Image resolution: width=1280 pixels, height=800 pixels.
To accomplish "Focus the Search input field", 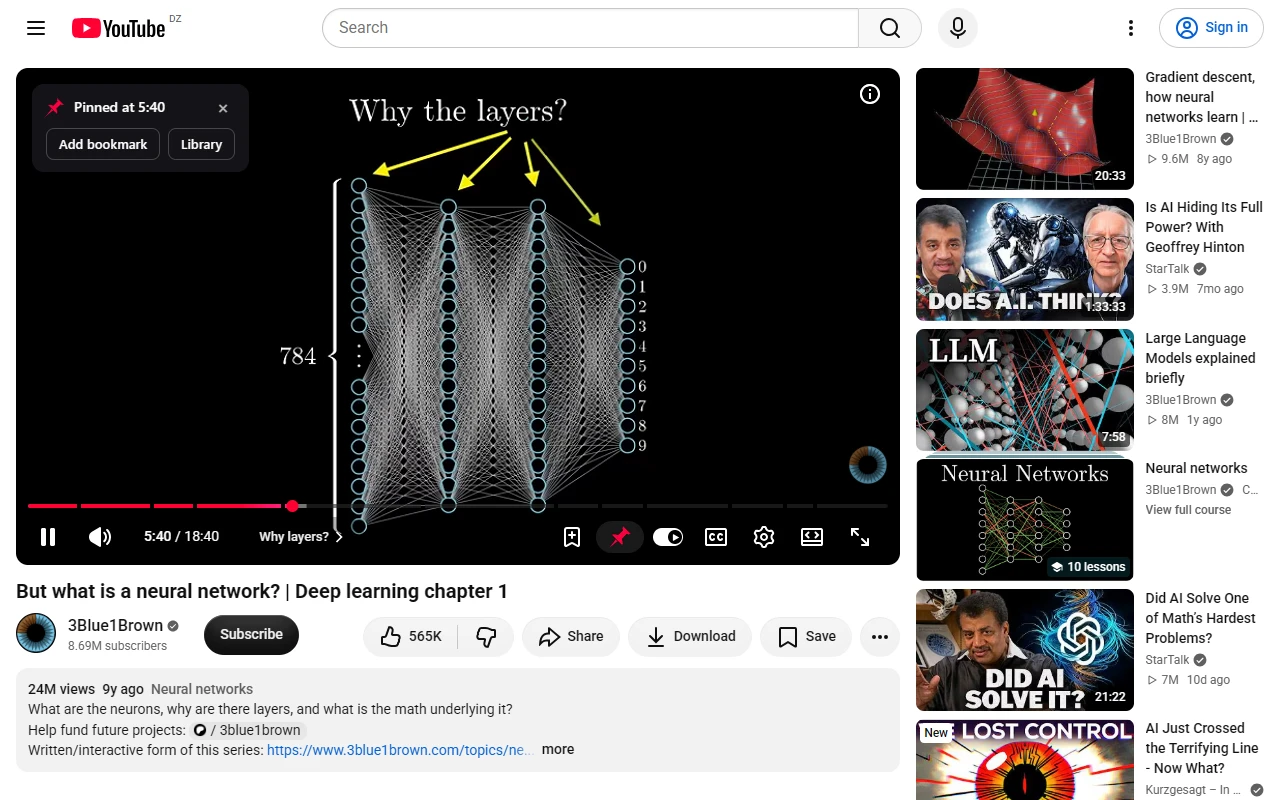I will [x=590, y=28].
